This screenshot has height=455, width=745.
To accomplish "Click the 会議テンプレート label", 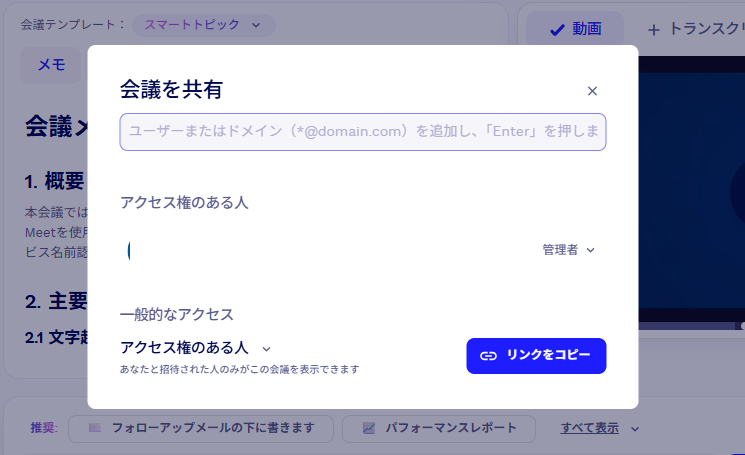I will pos(73,25).
